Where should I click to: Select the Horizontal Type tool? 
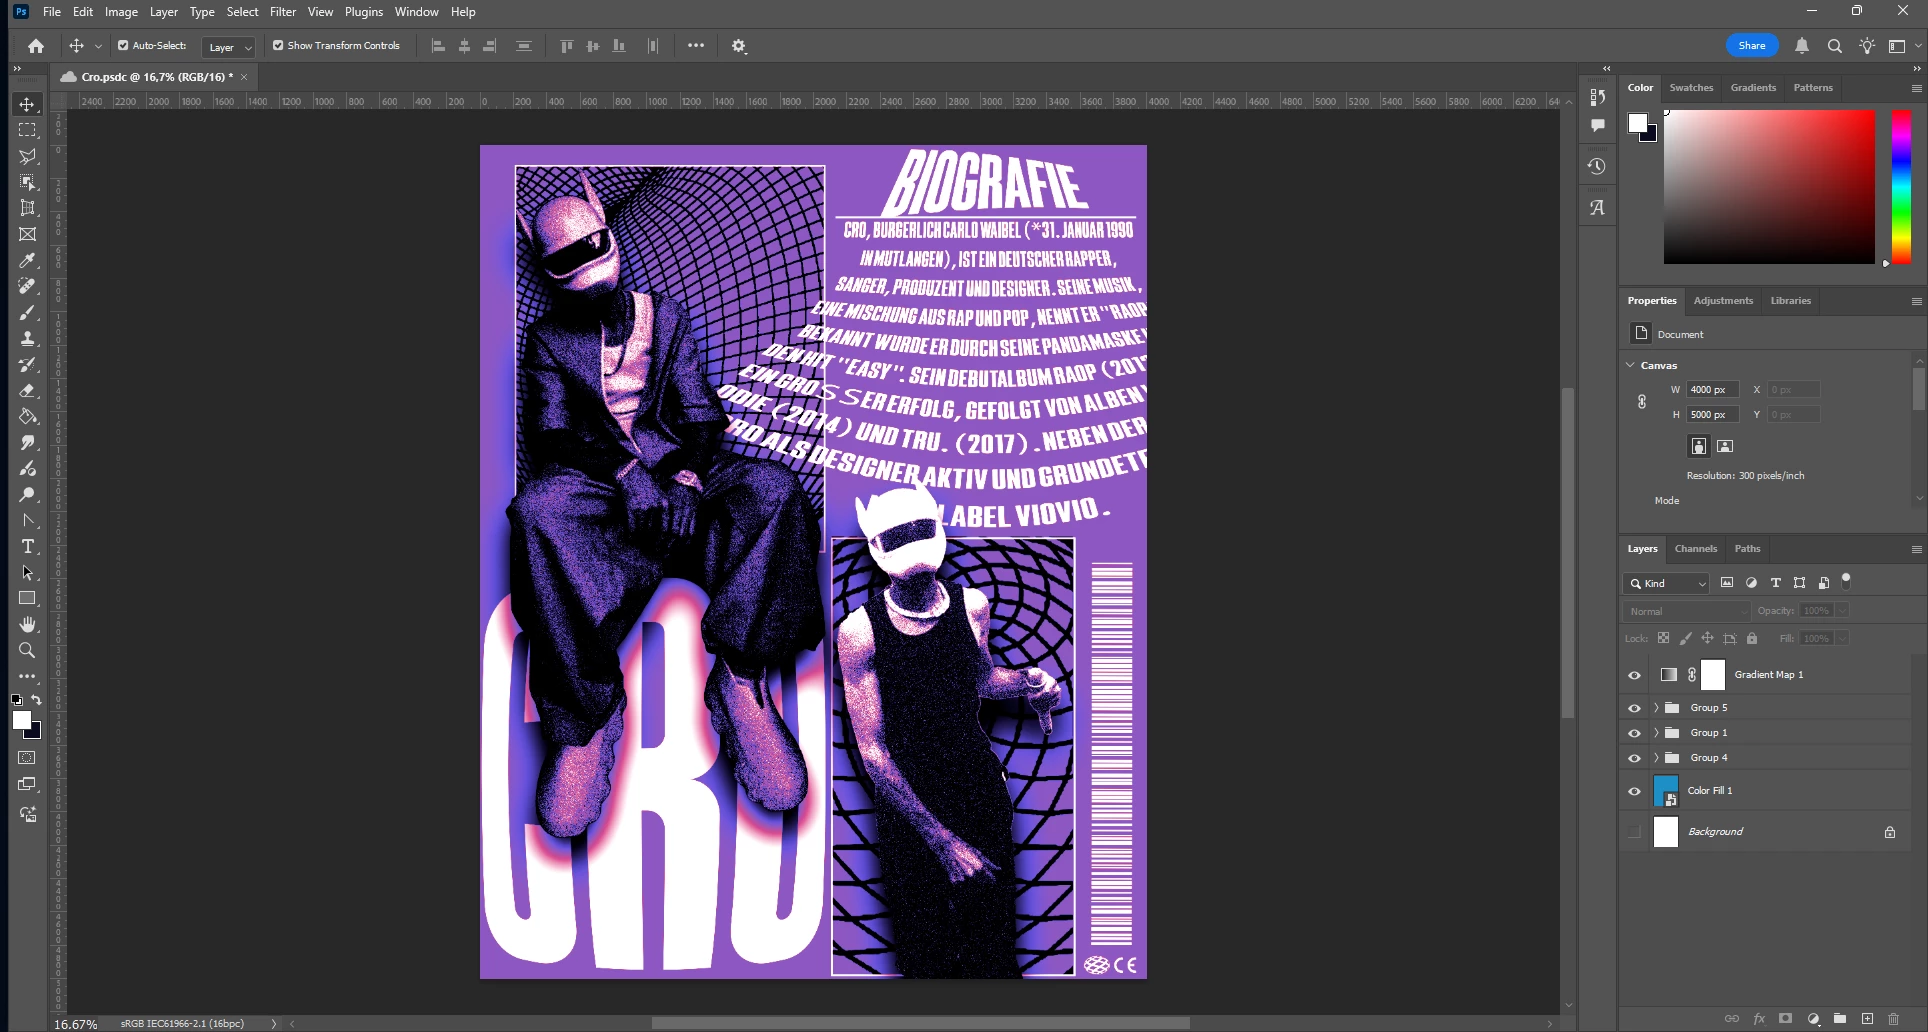tap(27, 546)
